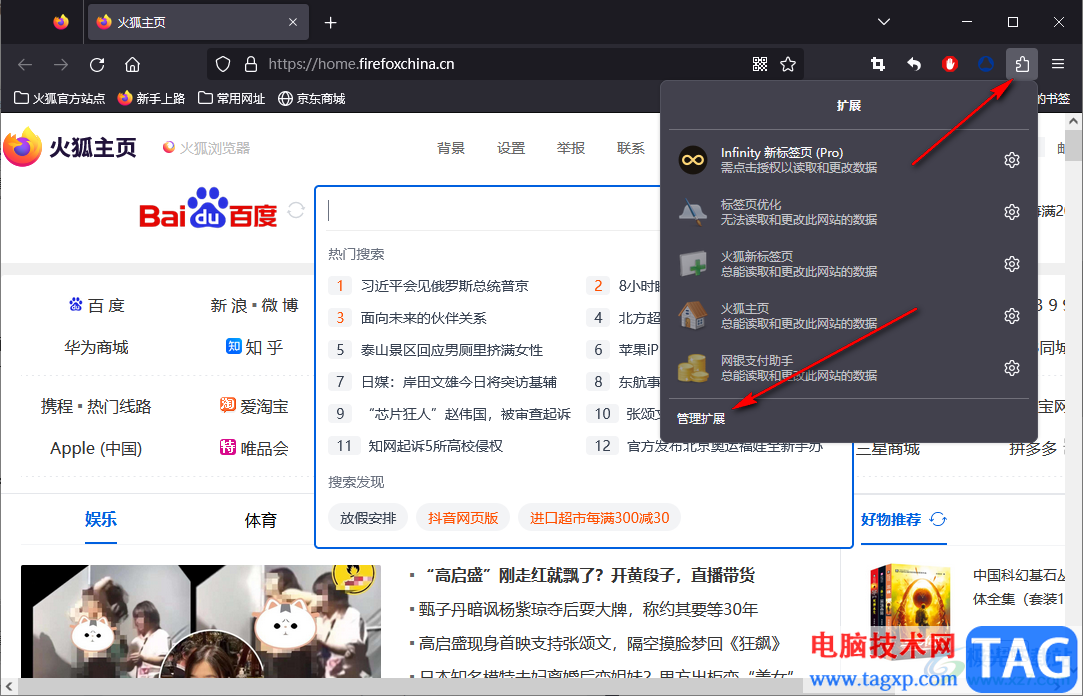Image resolution: width=1083 pixels, height=696 pixels.
Task: Open hot search 习近平会见俄罗斯总统普京
Action: [x=445, y=286]
